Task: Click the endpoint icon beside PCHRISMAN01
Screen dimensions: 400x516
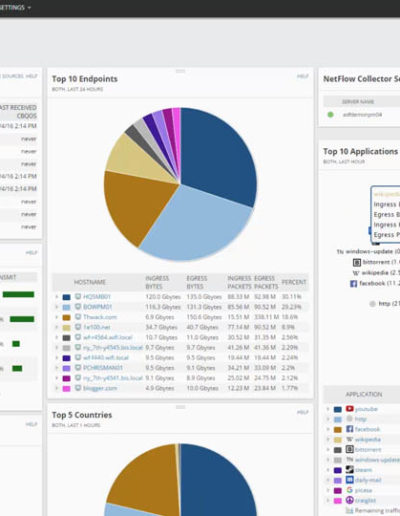Action: (78, 368)
